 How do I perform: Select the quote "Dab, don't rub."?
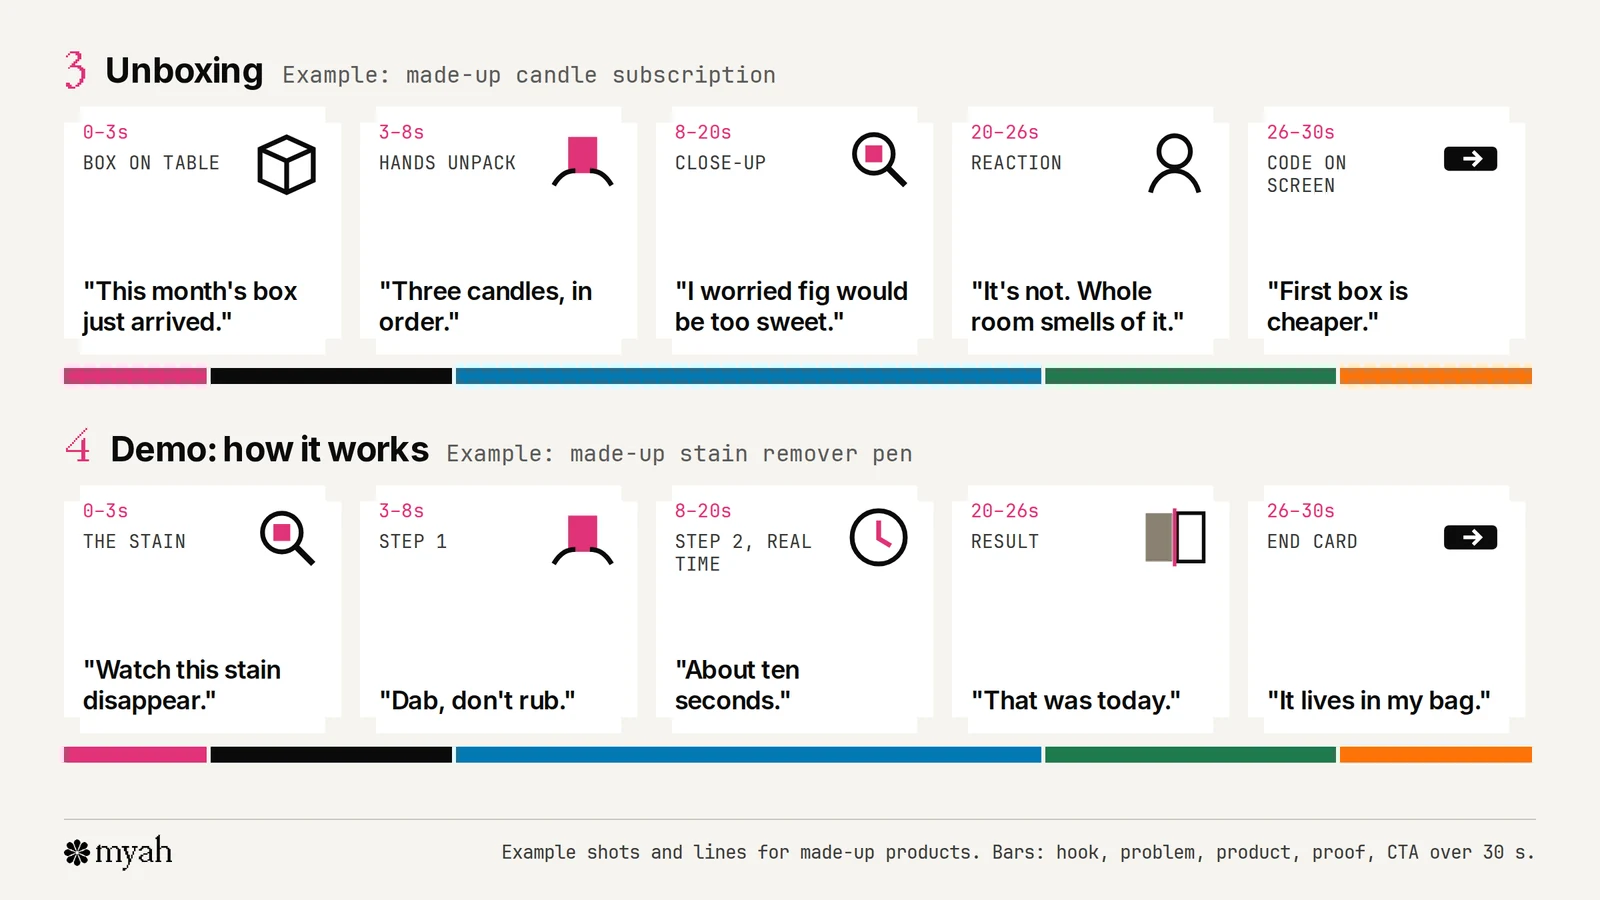tap(477, 700)
